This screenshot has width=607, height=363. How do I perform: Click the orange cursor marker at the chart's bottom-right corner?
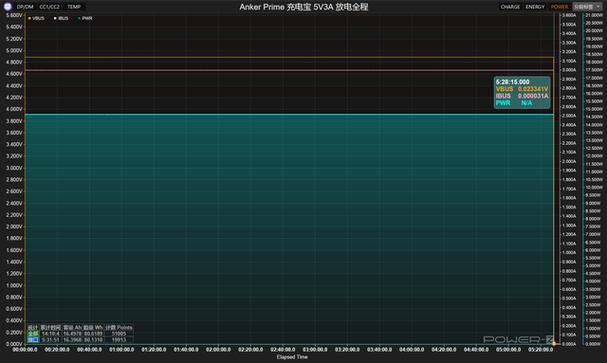[554, 343]
